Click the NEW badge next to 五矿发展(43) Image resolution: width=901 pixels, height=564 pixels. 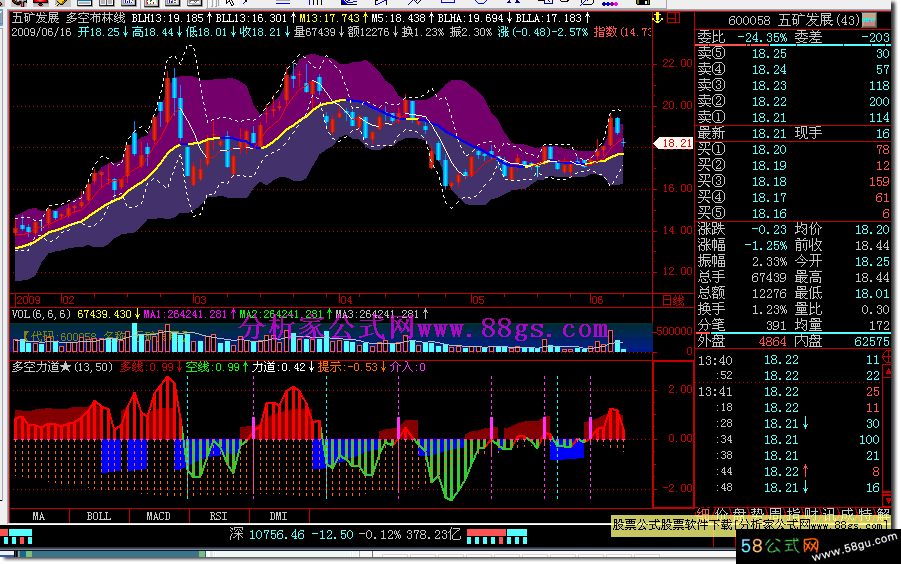point(868,20)
